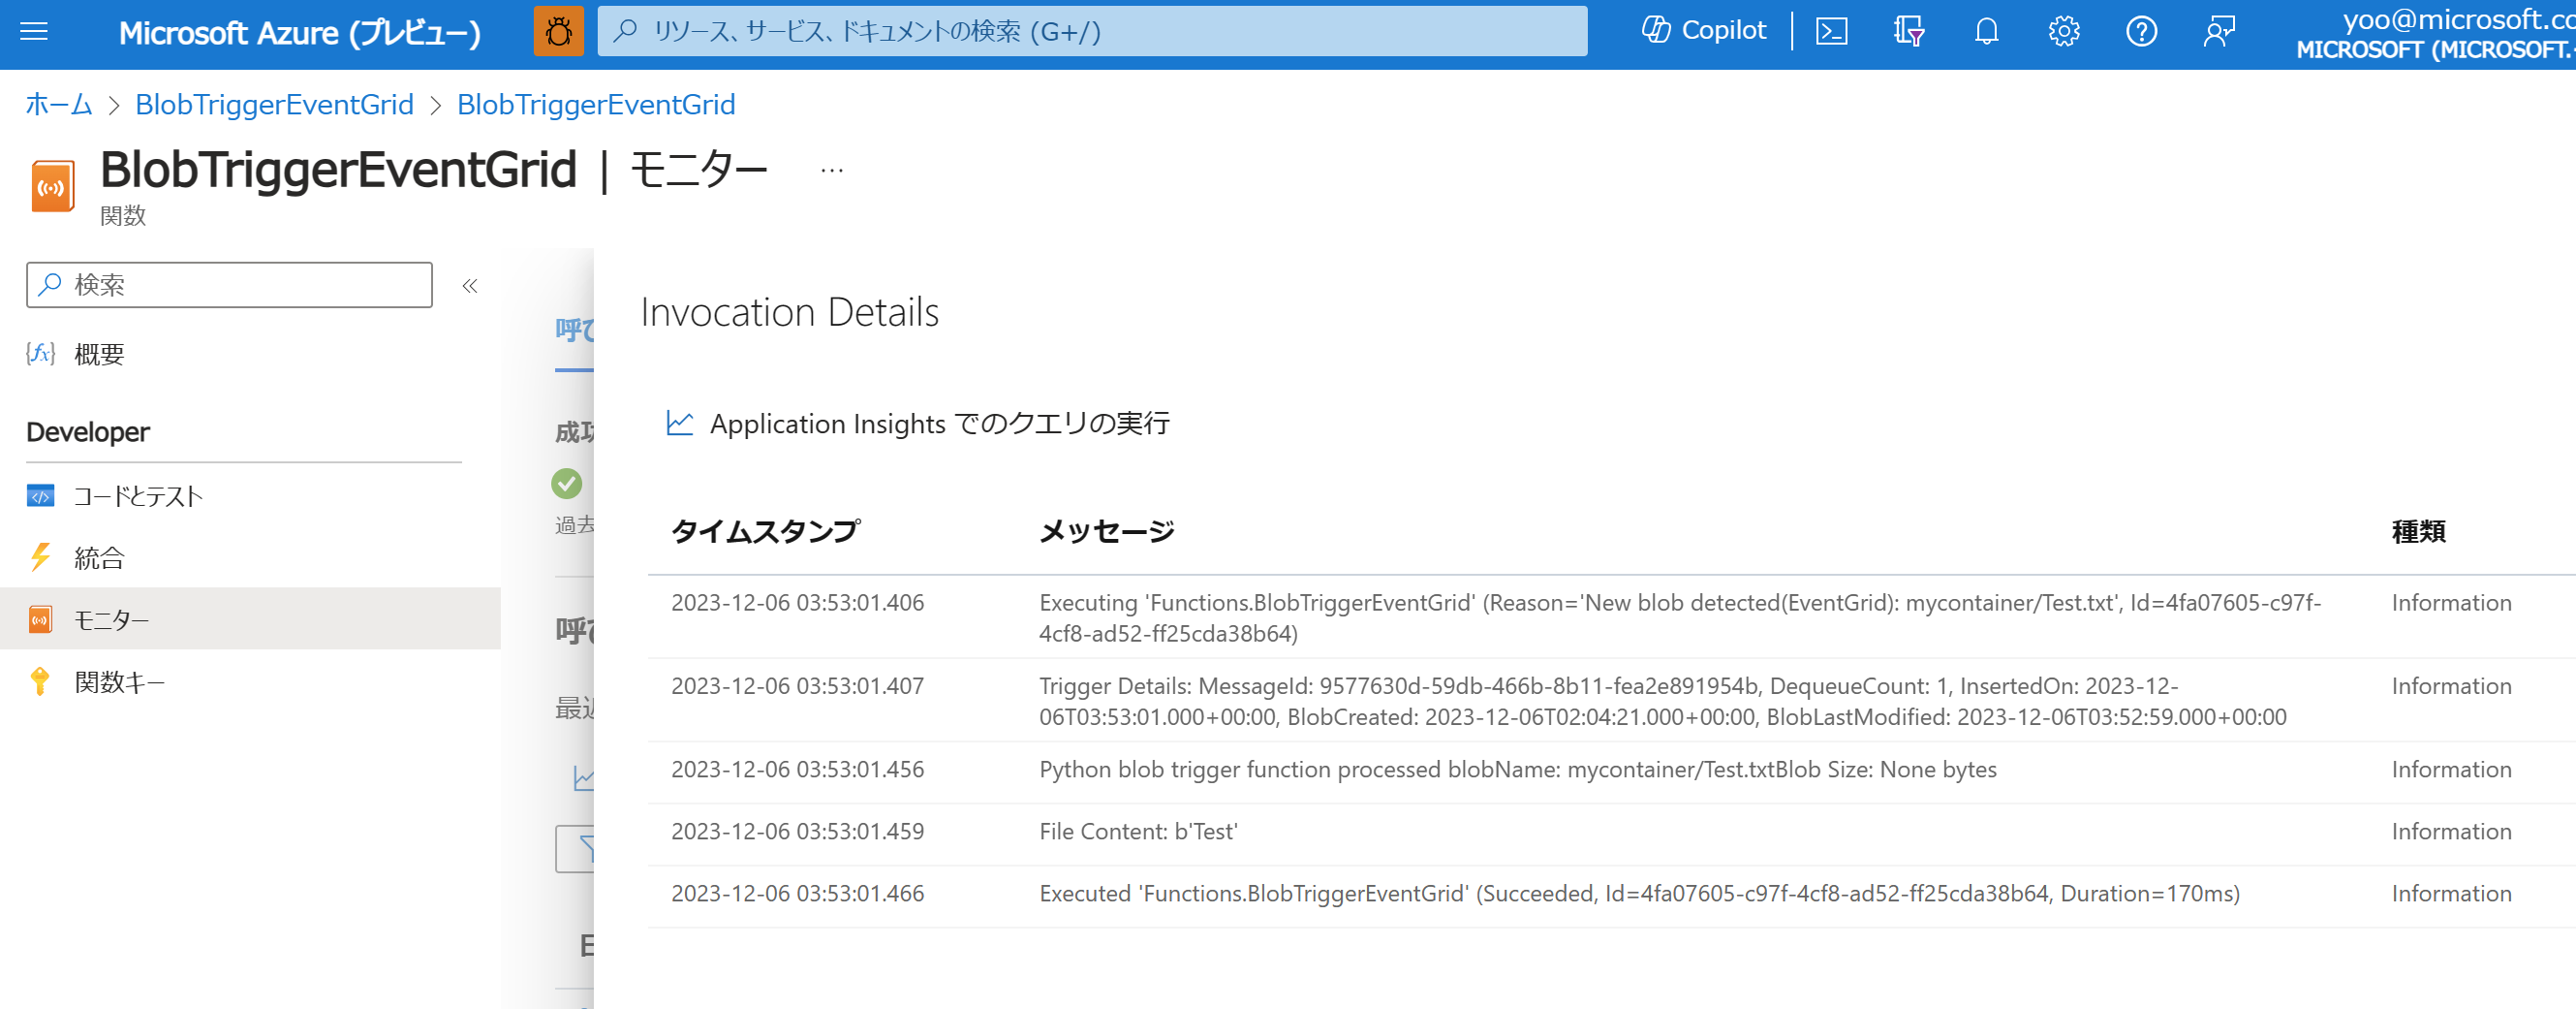Collapse the sidebar with the « chevron
This screenshot has height=1009, width=2576.
pyautogui.click(x=469, y=285)
